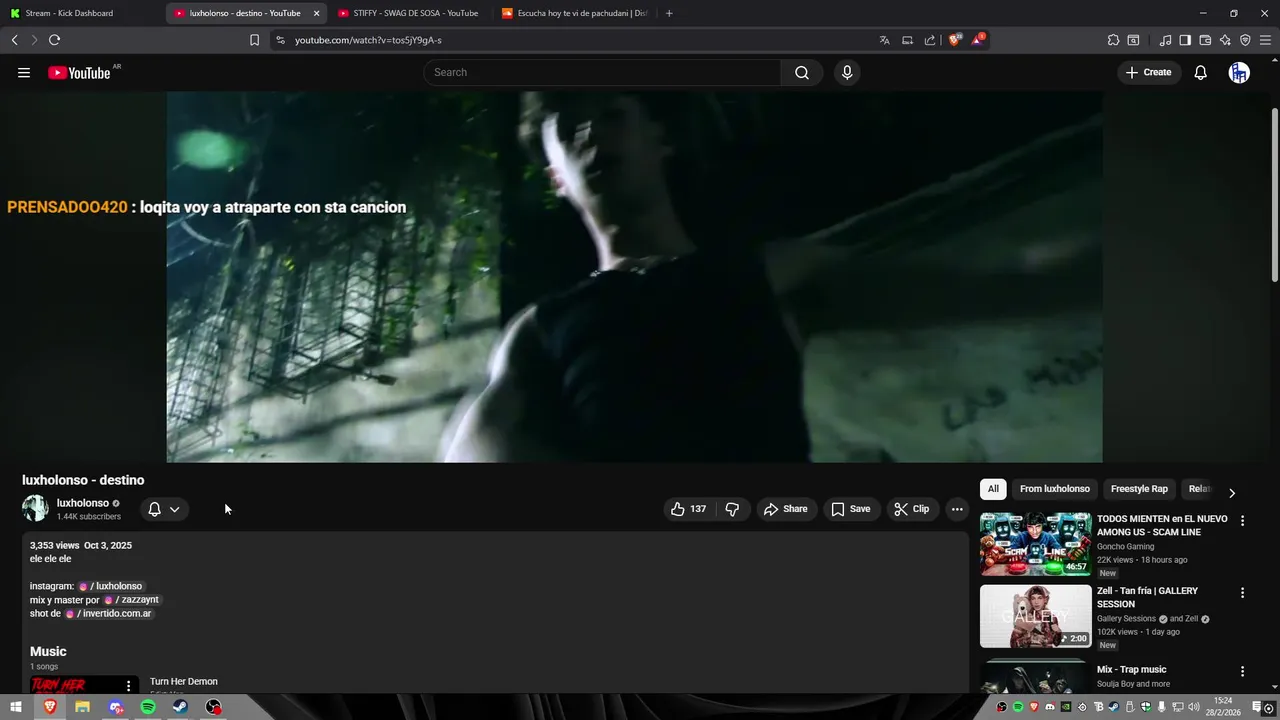Bookmark this page icon
Screen dimensions: 1280x720
[x=254, y=40]
